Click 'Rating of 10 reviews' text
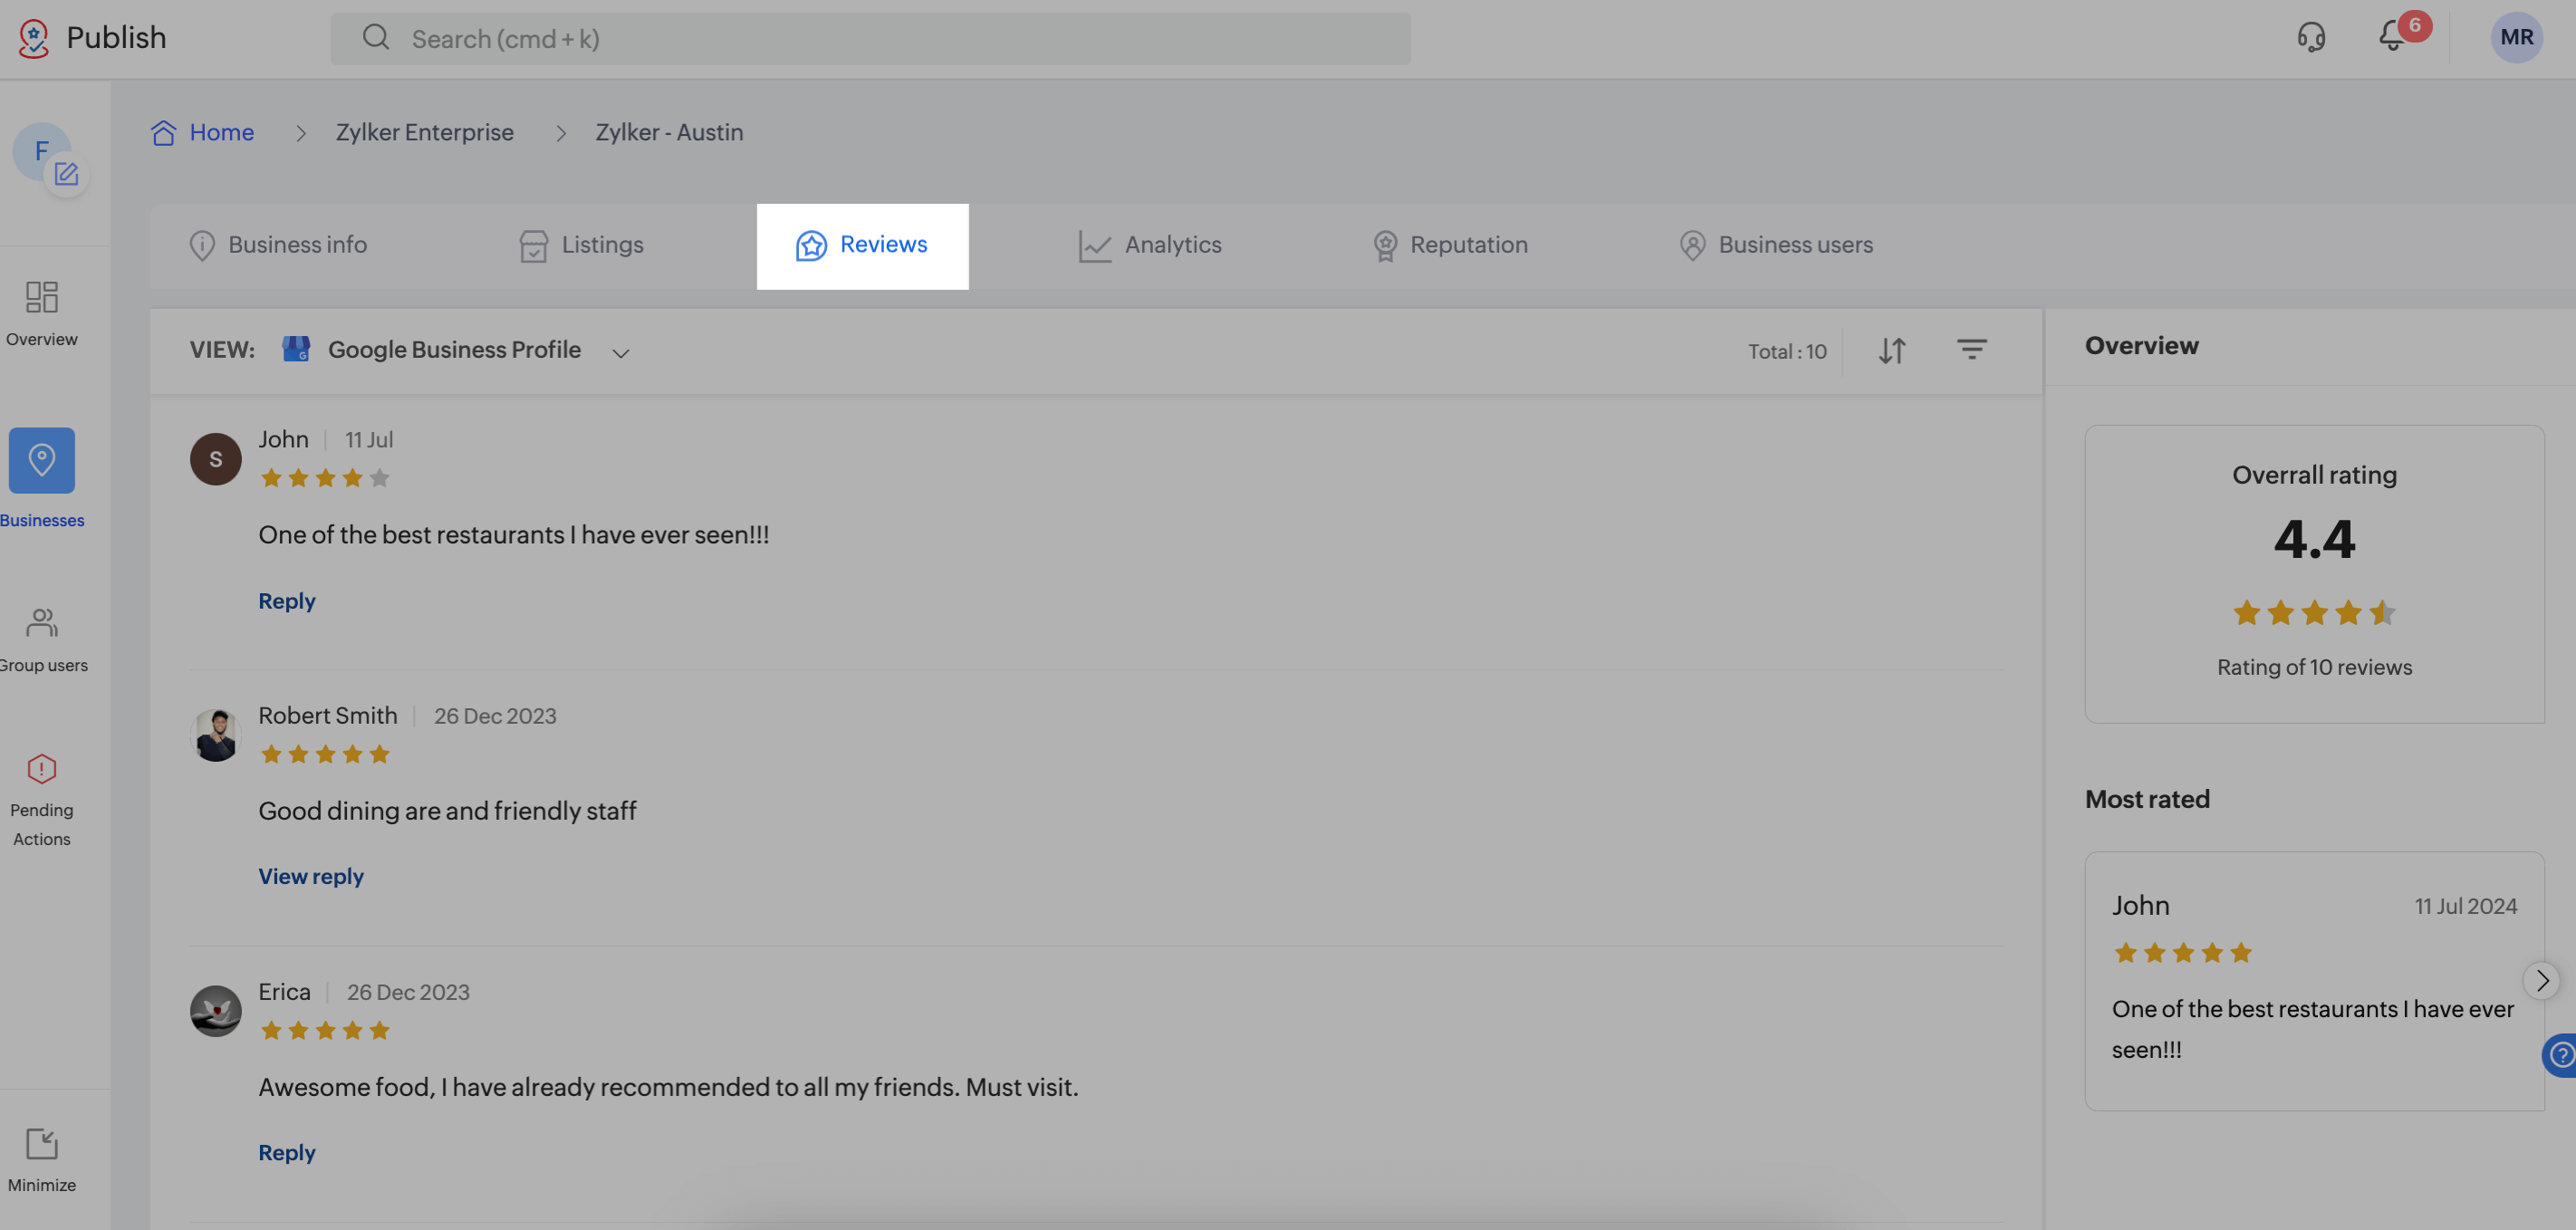This screenshot has width=2576, height=1230. point(2314,667)
